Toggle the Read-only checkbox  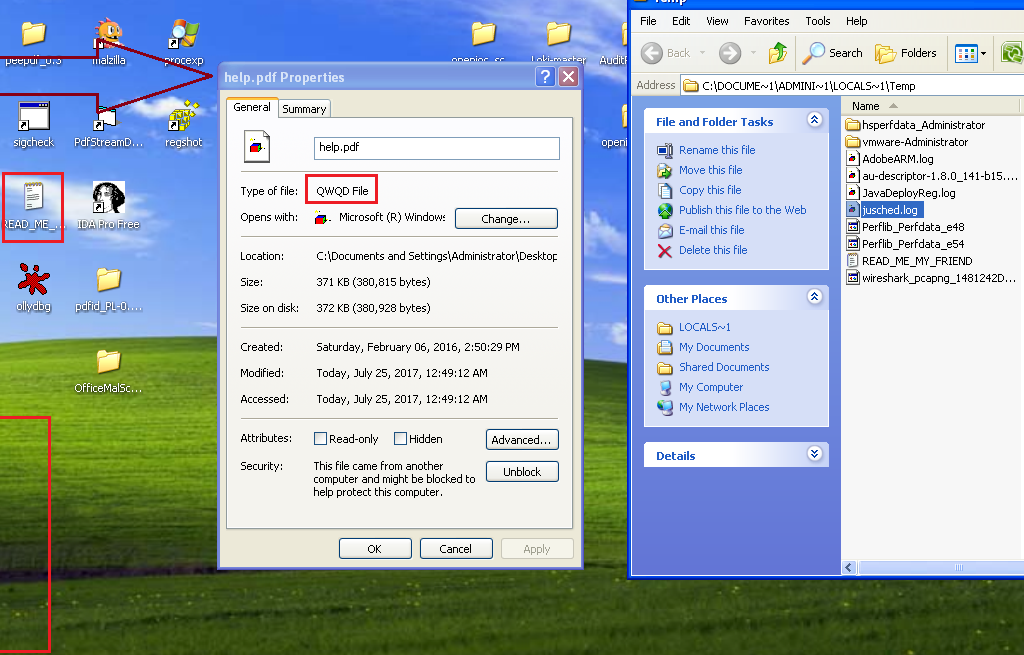click(x=320, y=439)
